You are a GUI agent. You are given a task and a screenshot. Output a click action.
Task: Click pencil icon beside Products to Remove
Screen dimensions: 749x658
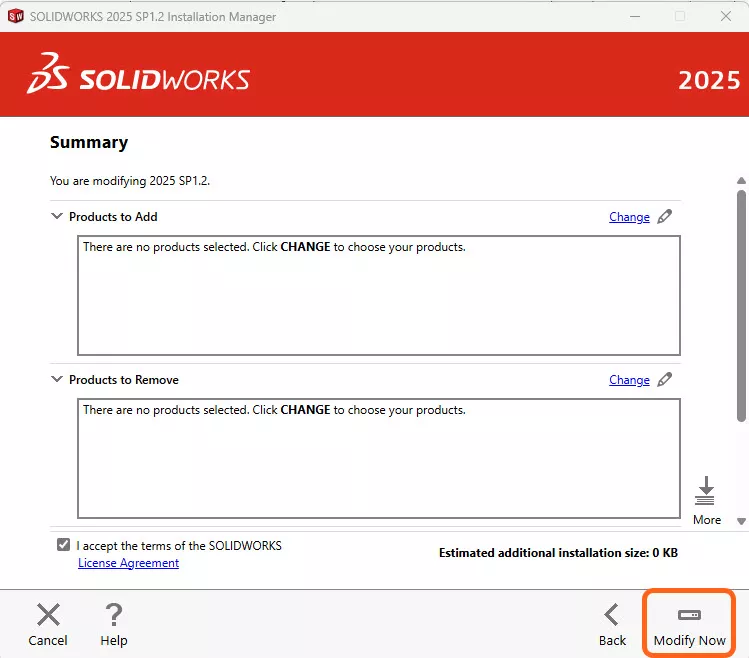click(x=665, y=379)
